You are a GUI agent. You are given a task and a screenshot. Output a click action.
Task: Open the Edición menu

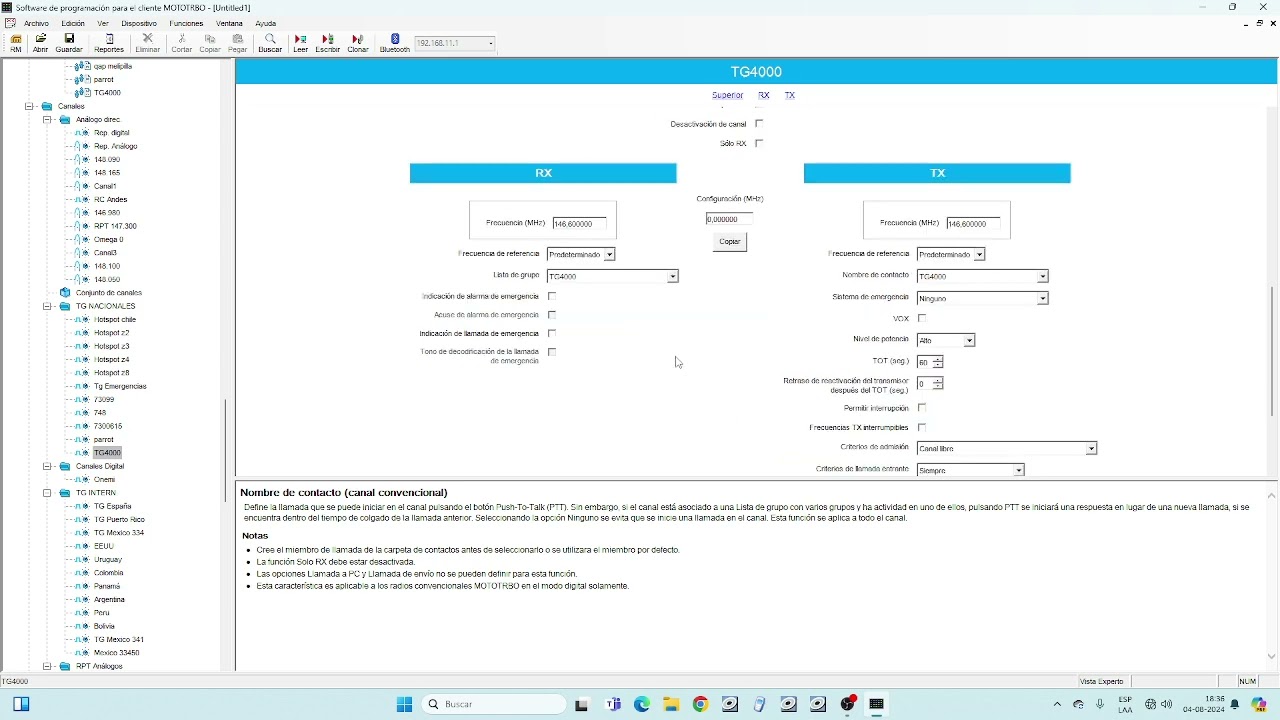coord(73,23)
